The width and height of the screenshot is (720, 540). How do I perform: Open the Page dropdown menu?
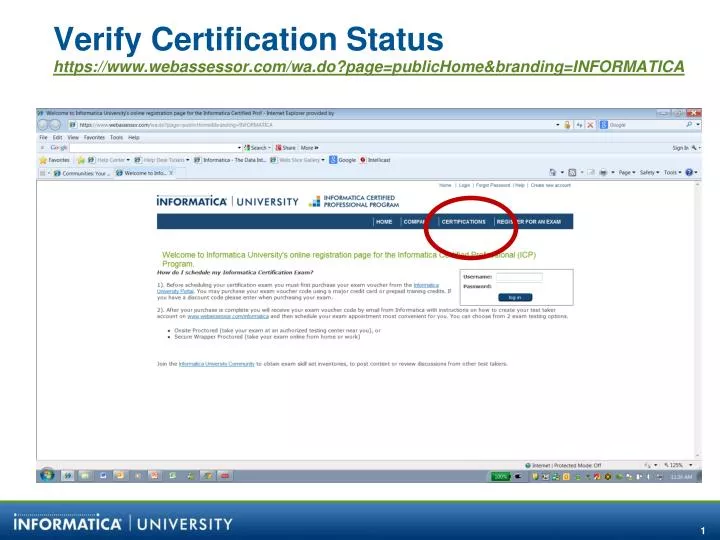pyautogui.click(x=627, y=172)
